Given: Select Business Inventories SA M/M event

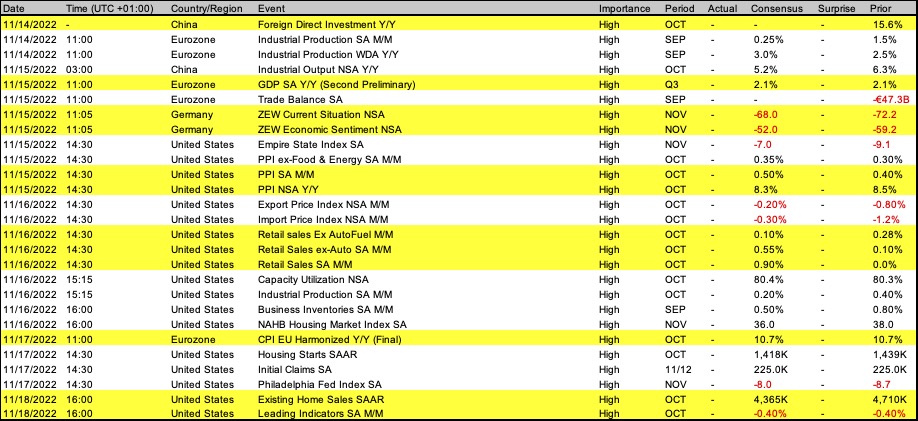Looking at the screenshot, I should pos(326,309).
